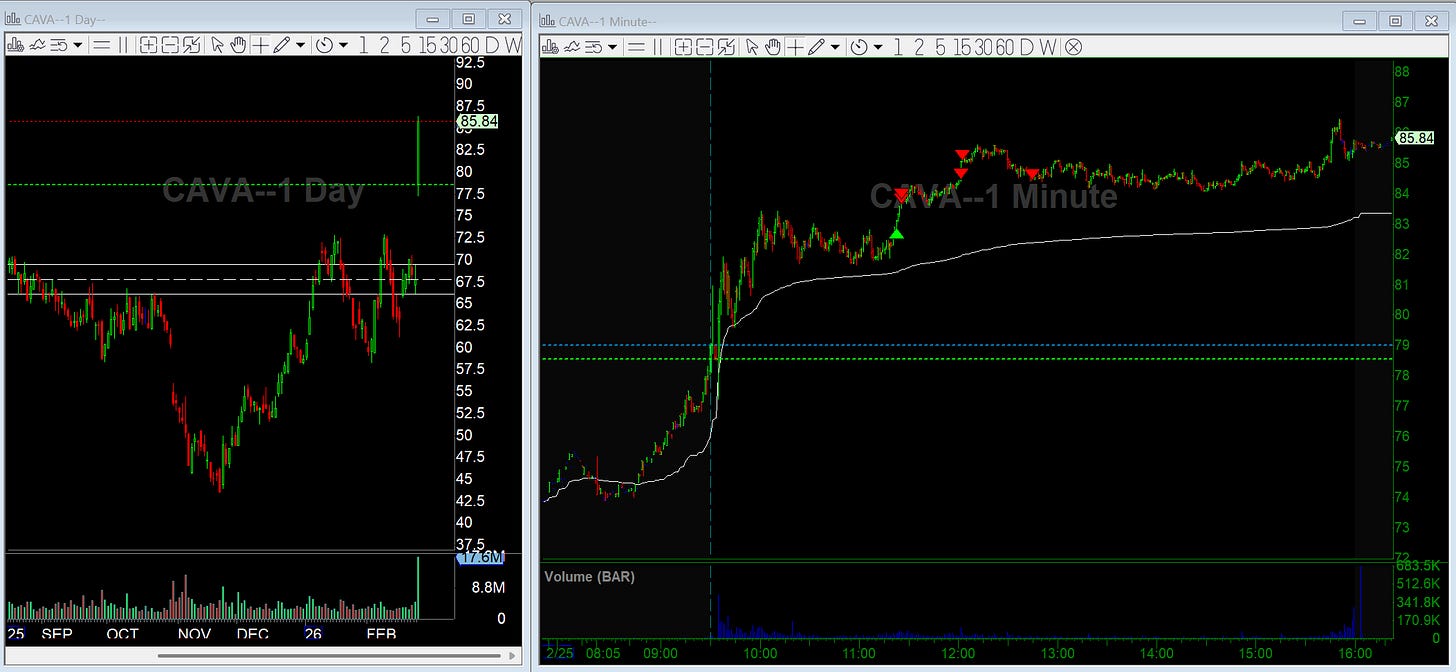Reset zoom to fit in 1 Day window
Viewport: 1456px width, 672px height.
click(x=192, y=45)
